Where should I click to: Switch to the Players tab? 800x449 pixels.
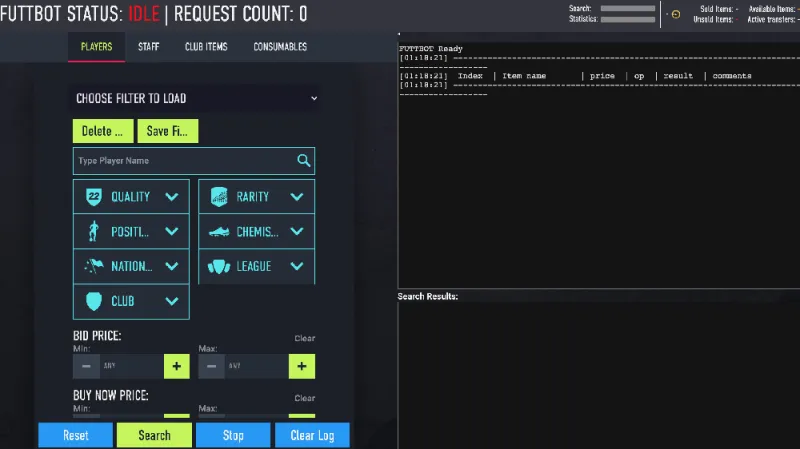[96, 47]
